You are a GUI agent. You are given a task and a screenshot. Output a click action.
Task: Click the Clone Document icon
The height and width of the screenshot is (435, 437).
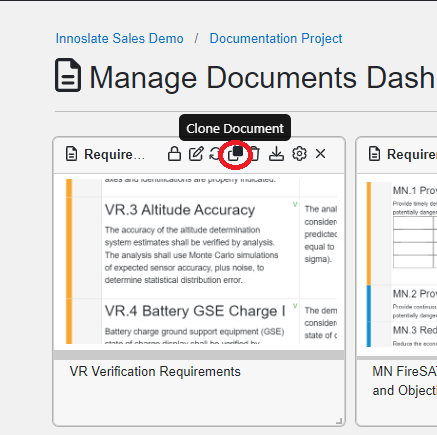(235, 154)
